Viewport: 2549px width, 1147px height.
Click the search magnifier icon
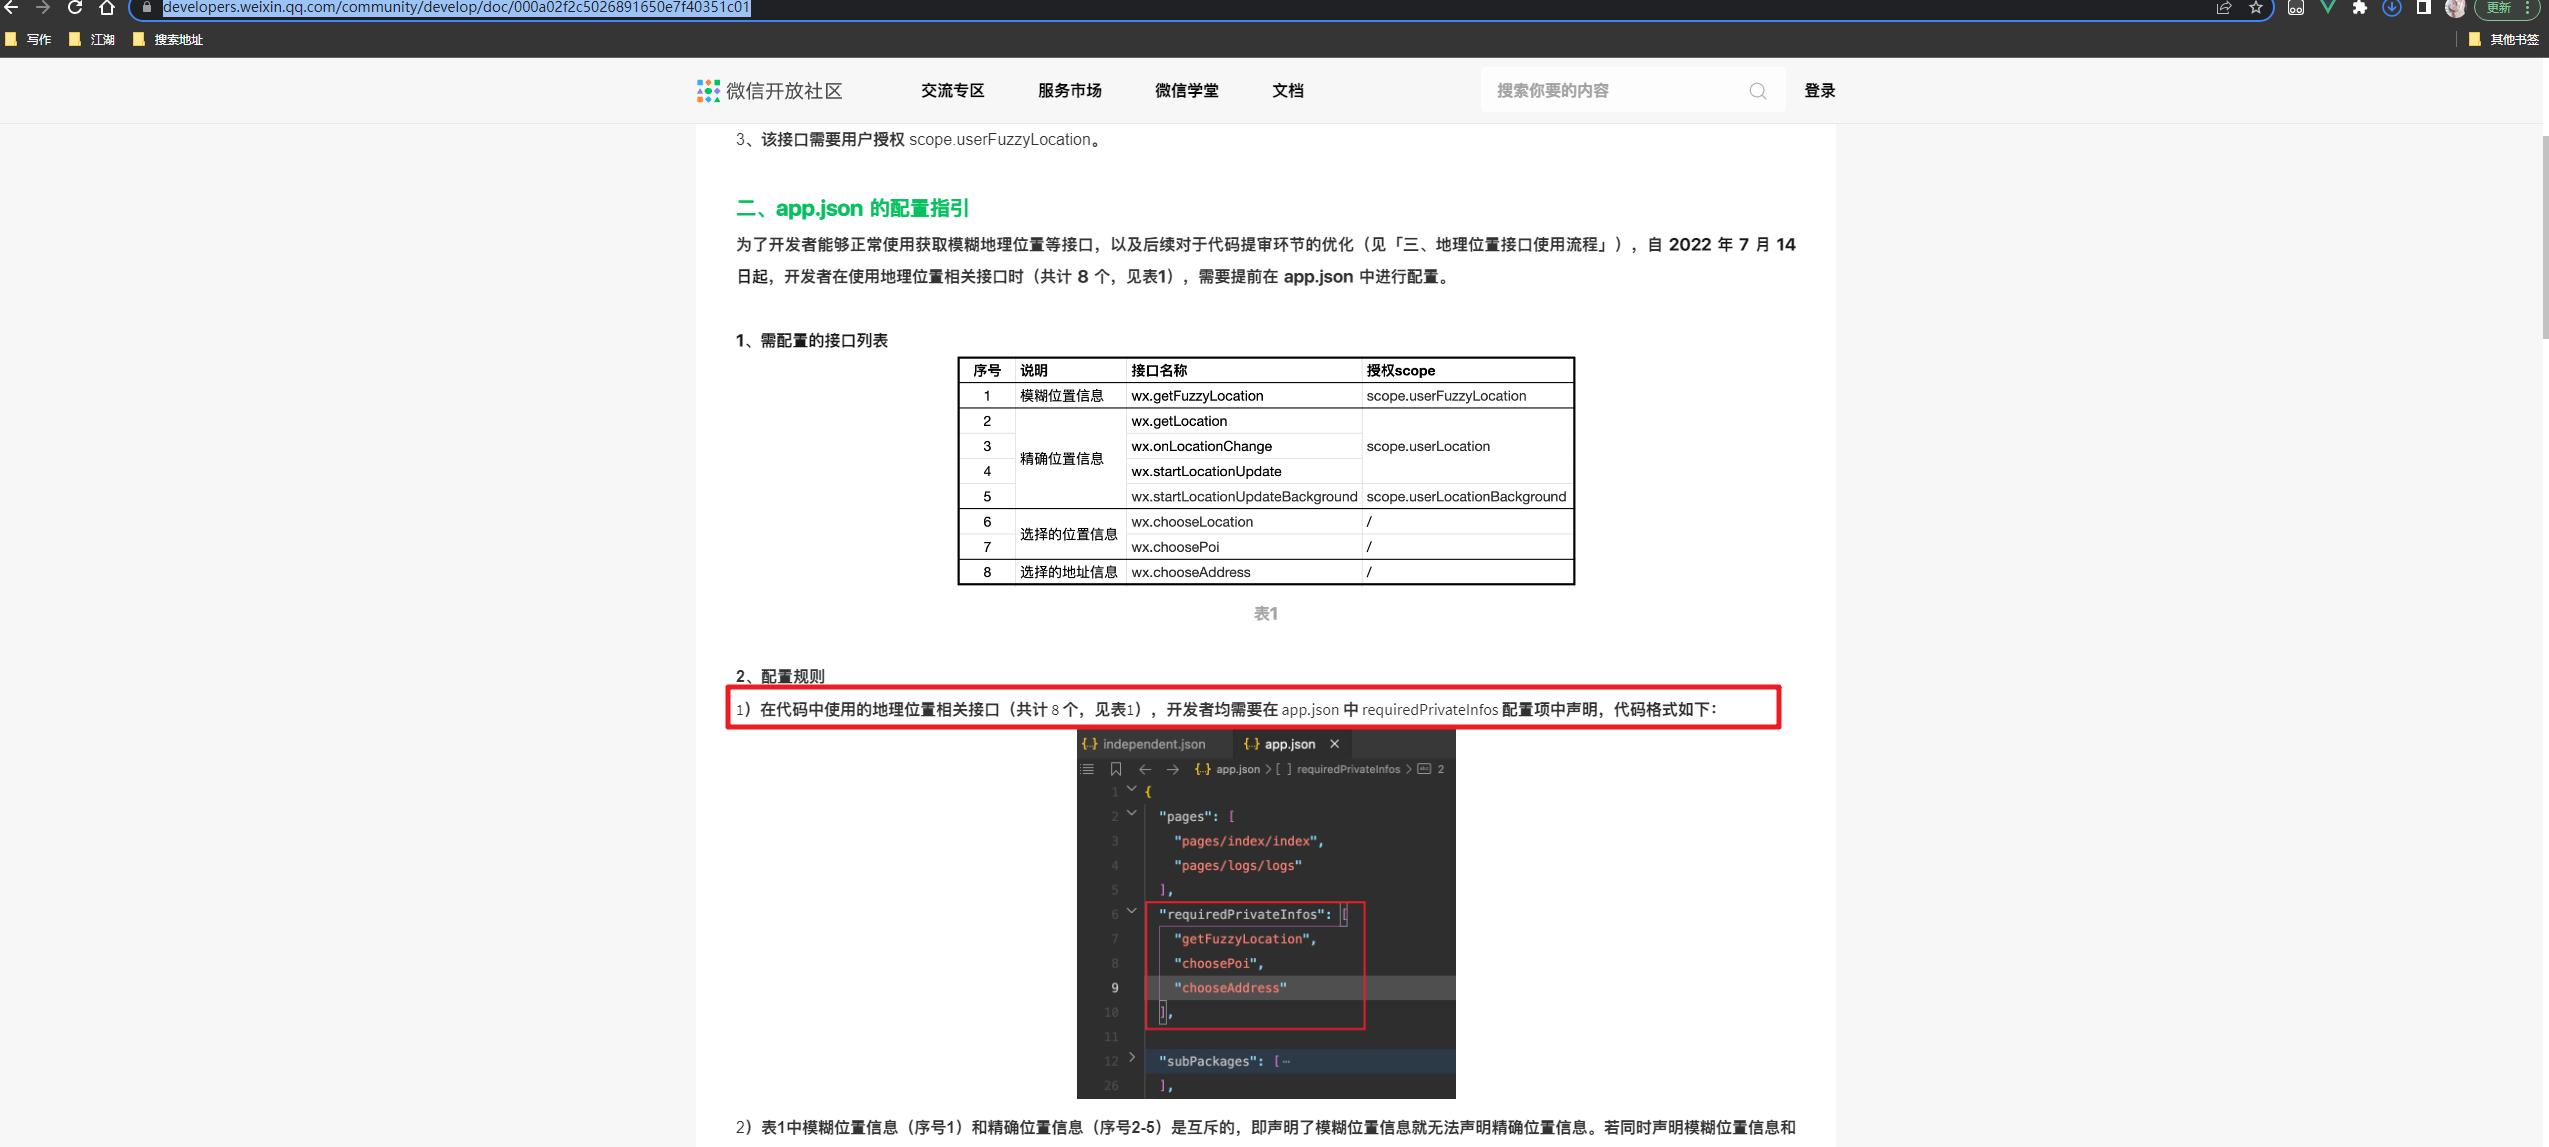point(1758,91)
